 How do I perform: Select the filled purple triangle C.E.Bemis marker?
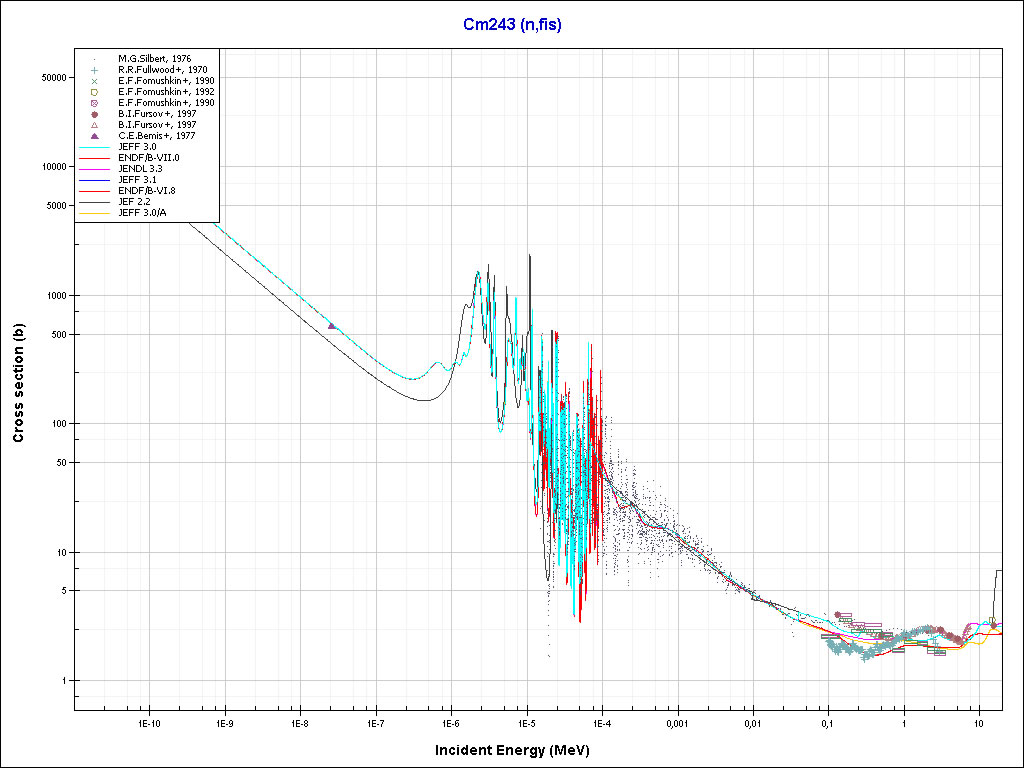point(93,136)
